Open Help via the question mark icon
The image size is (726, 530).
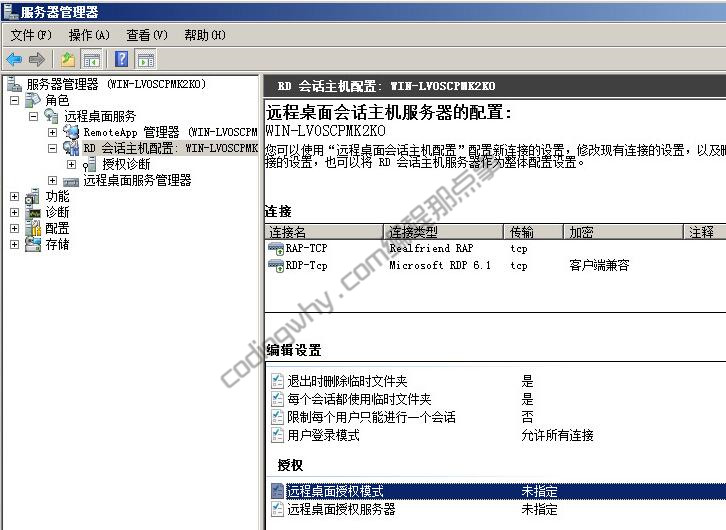121,59
